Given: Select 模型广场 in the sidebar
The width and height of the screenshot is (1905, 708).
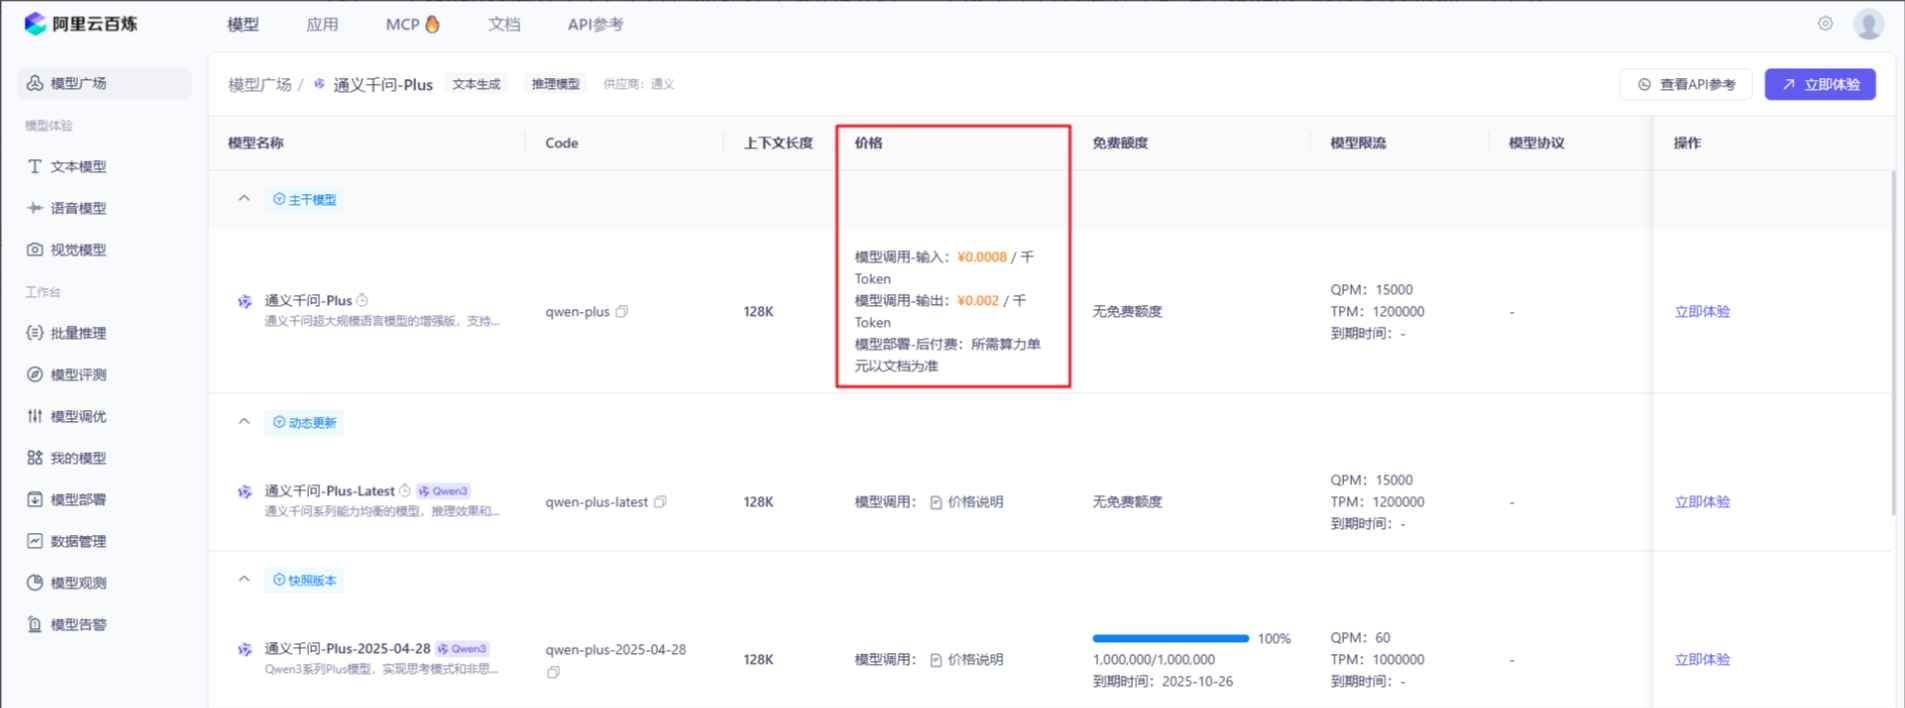Looking at the screenshot, I should [x=104, y=83].
